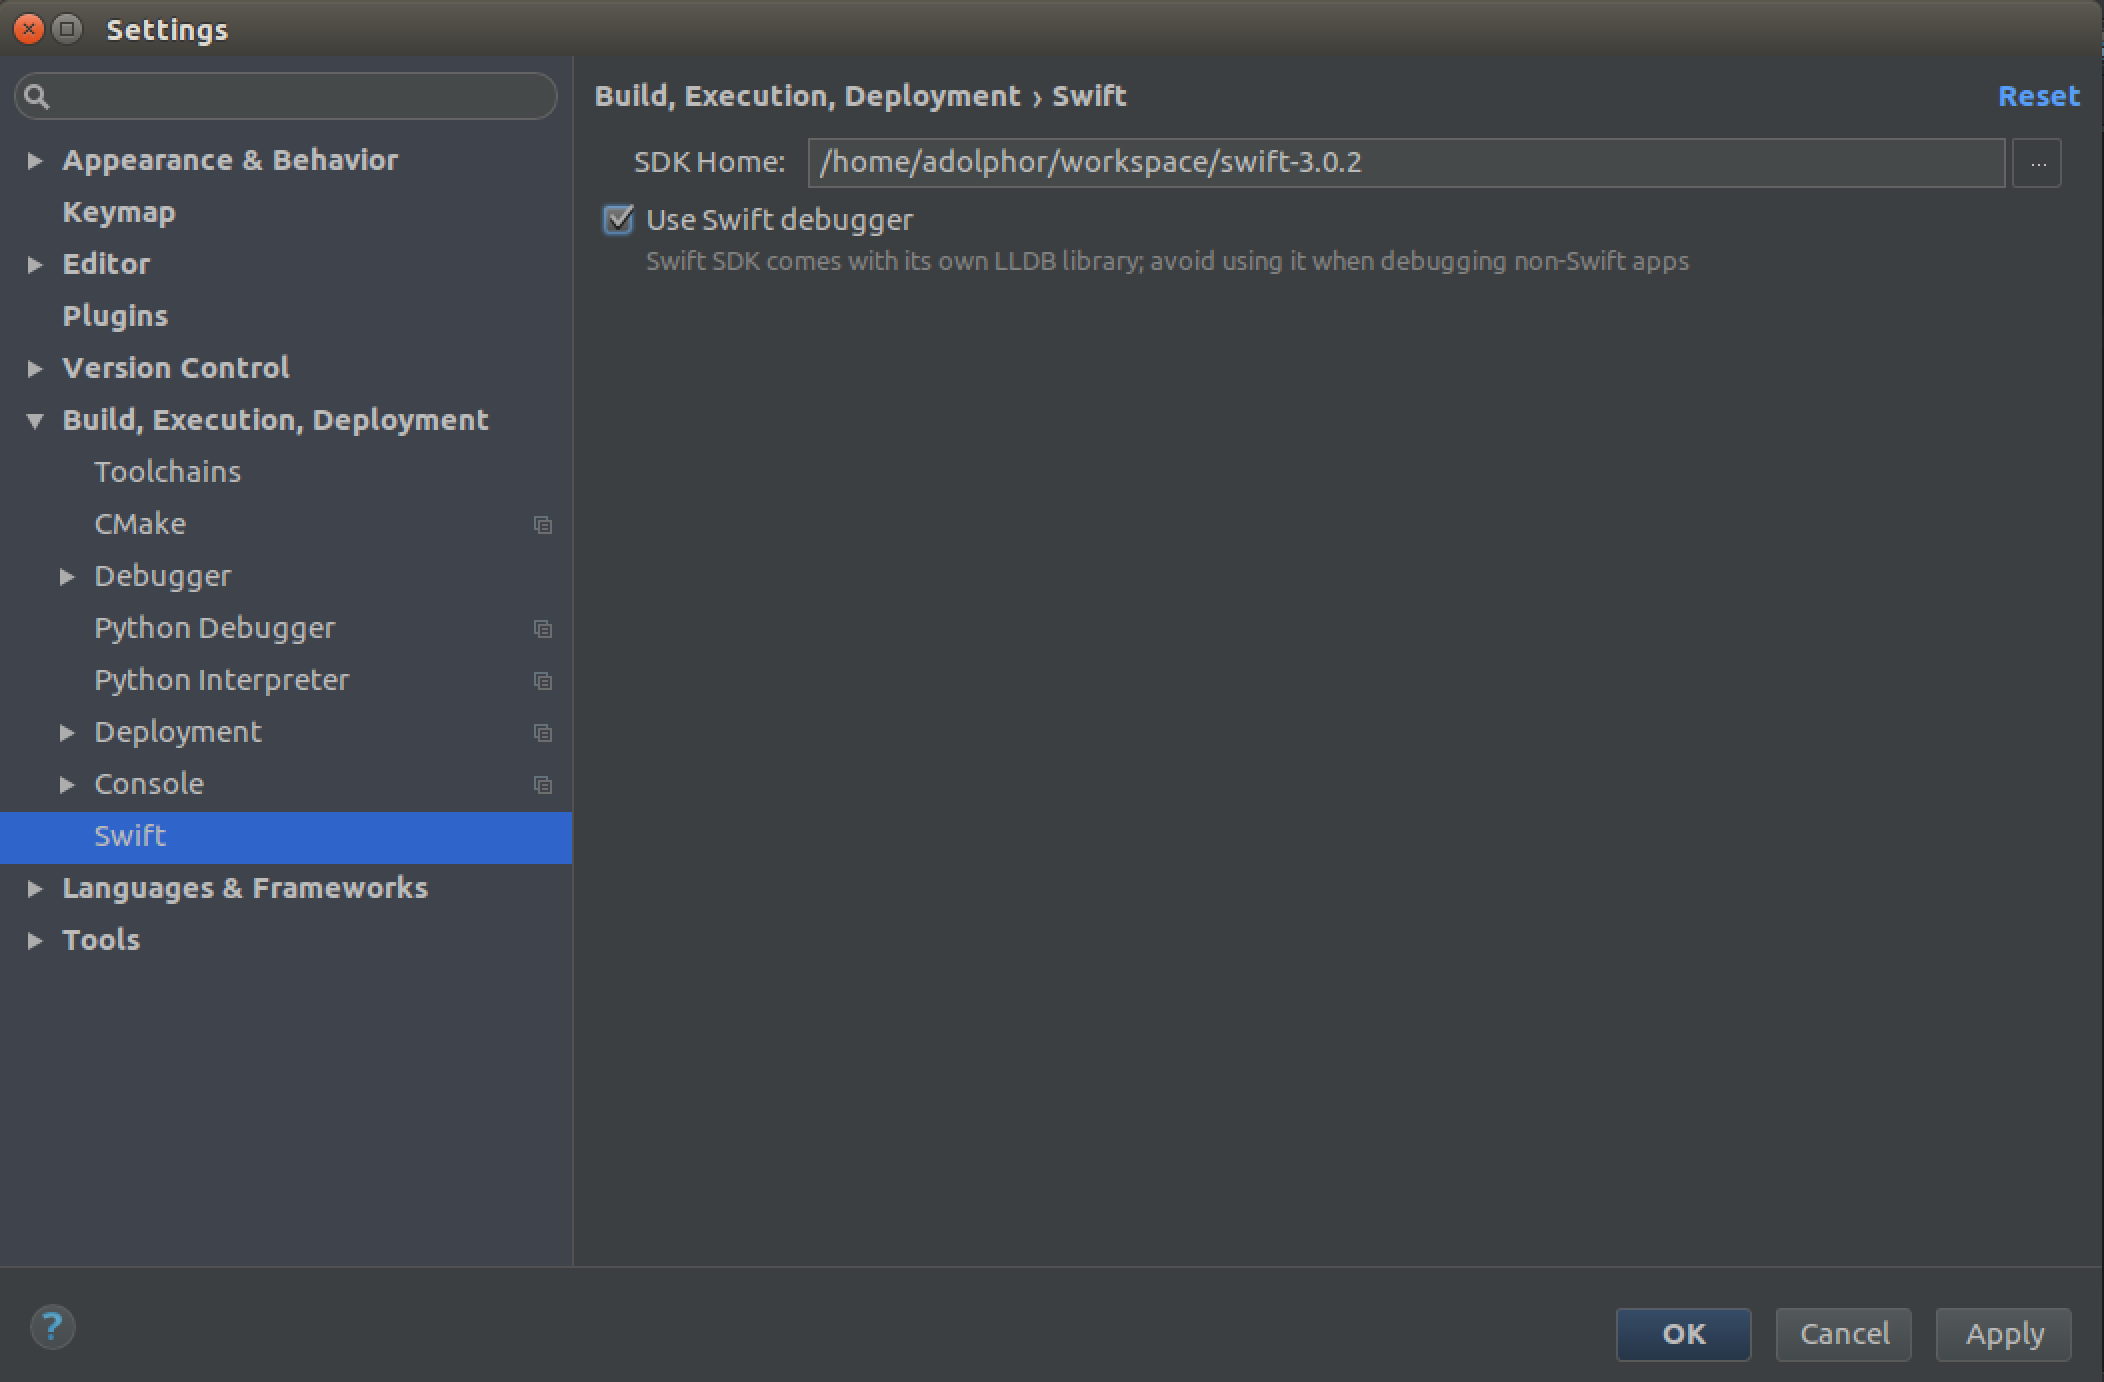This screenshot has height=1382, width=2104.
Task: Click the project-level icon beside Python Interpreter
Action: [543, 681]
